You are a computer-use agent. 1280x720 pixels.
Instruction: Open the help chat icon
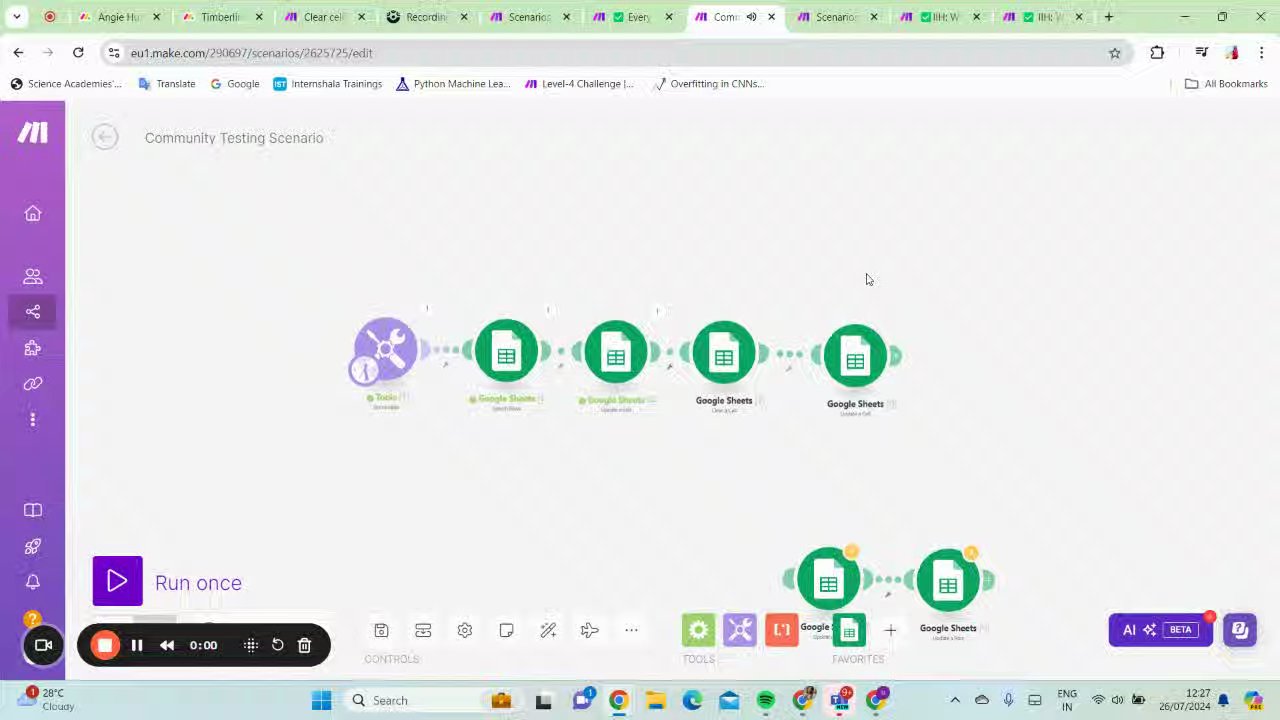pos(1240,630)
